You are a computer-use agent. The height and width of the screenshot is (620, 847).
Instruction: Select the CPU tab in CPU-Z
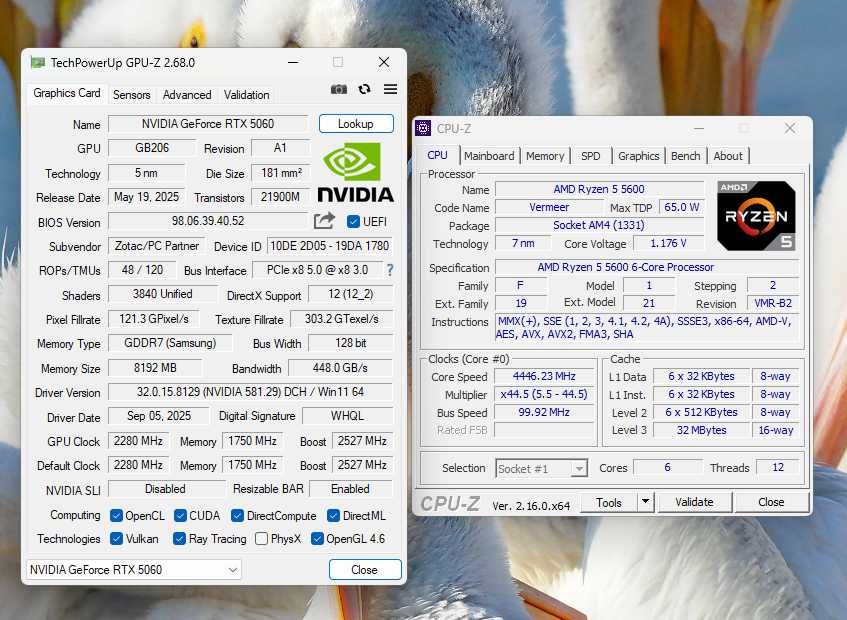(x=437, y=155)
